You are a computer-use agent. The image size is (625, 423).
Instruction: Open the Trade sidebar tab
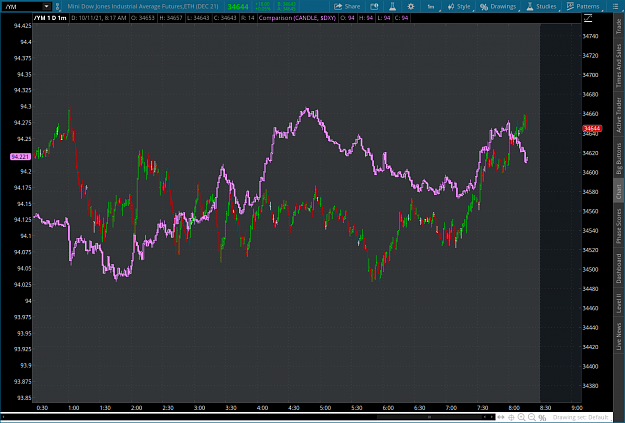click(x=619, y=26)
